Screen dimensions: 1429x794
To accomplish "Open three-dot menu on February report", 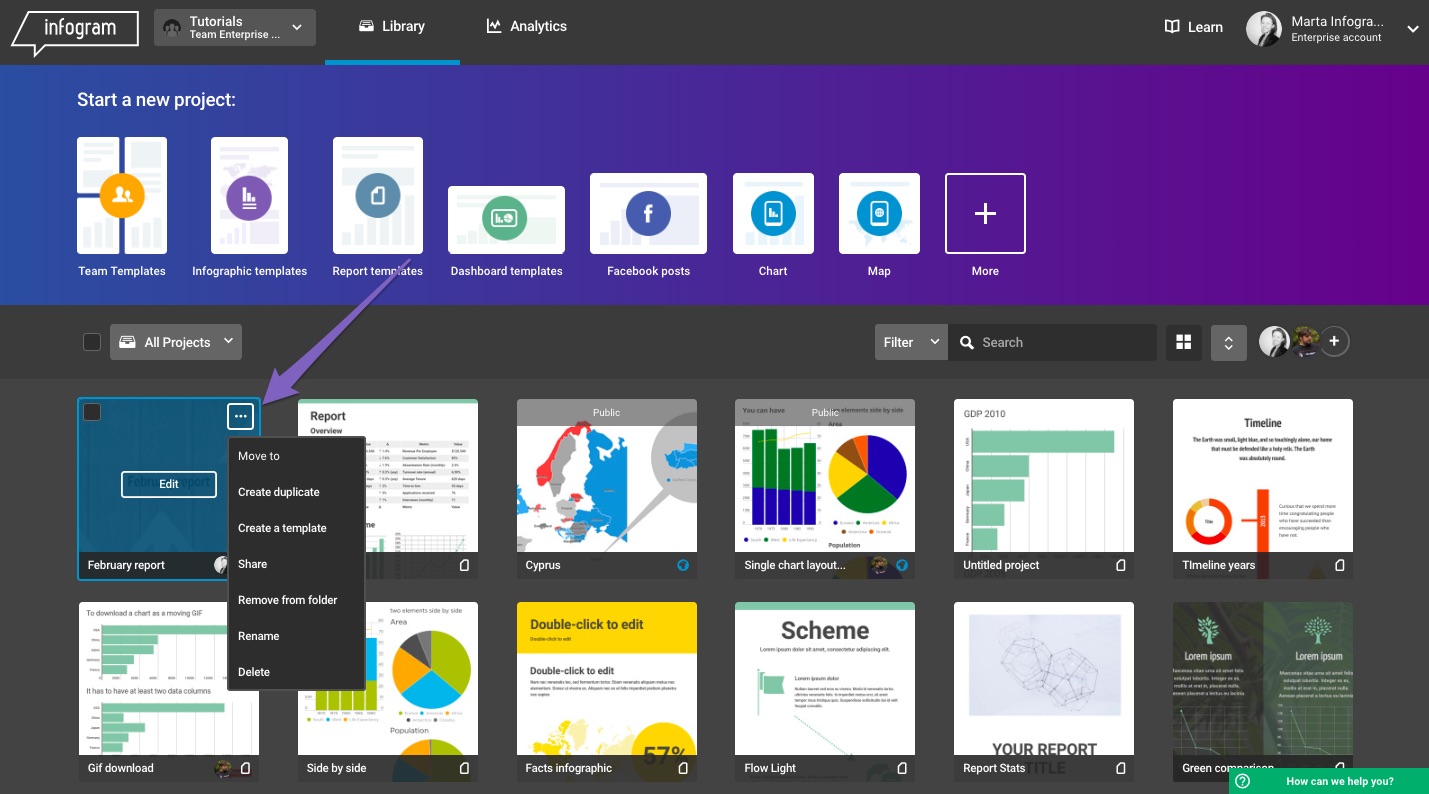I will pos(240,416).
